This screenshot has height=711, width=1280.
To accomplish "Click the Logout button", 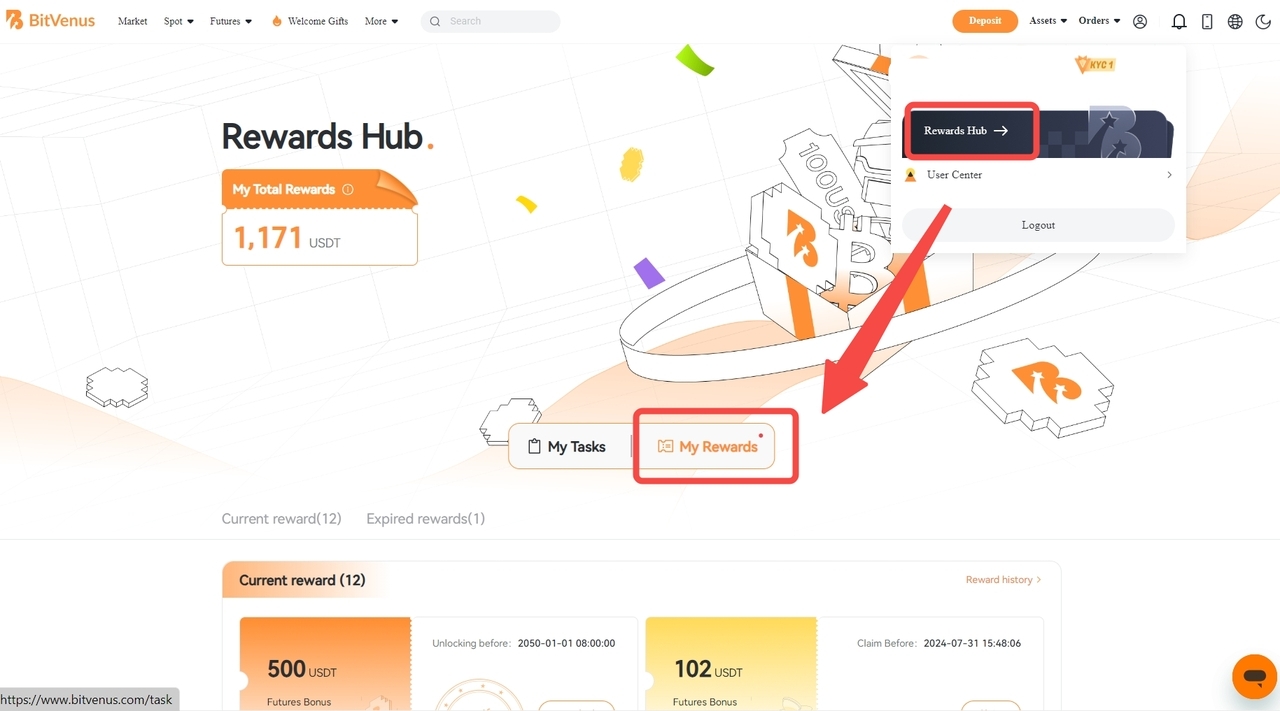I will coord(1038,225).
